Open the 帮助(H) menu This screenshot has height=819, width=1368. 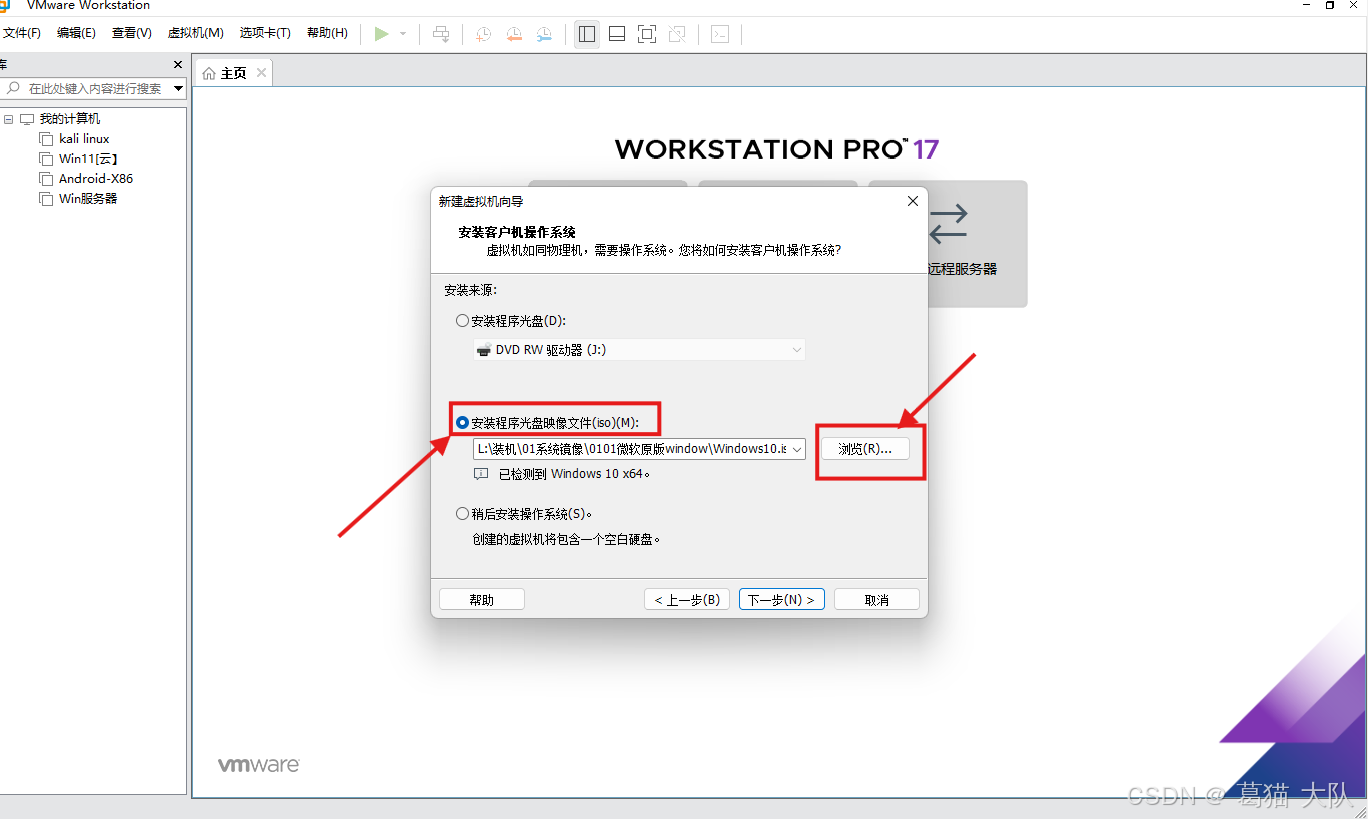click(327, 33)
